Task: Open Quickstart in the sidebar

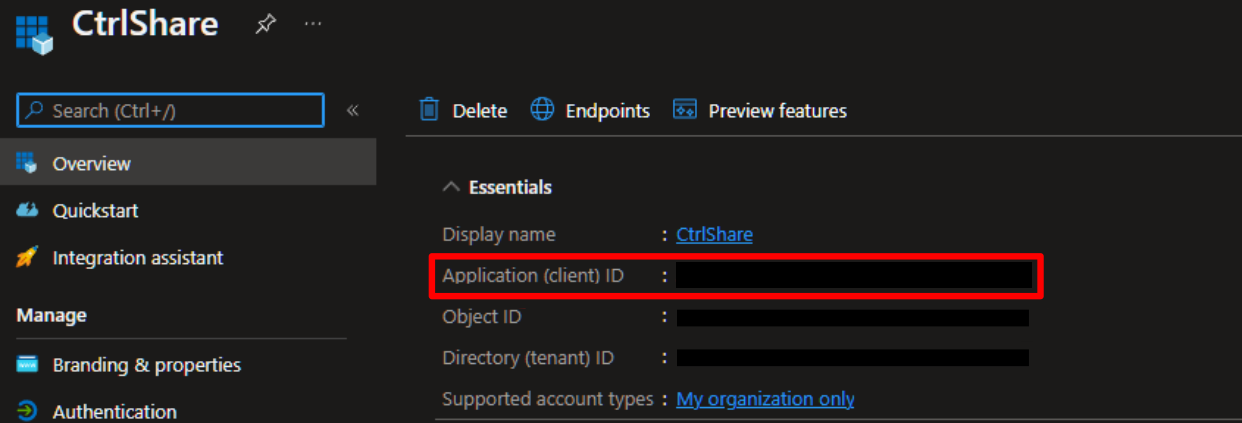Action: [95, 210]
